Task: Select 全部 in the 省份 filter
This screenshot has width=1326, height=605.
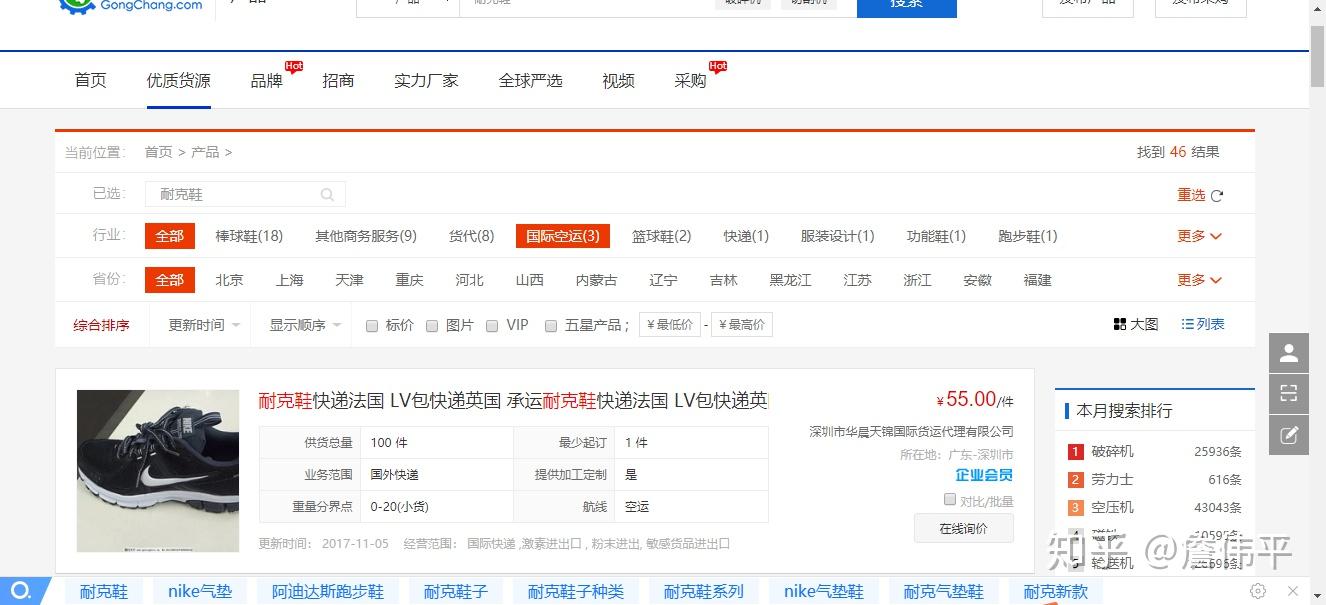Action: click(169, 280)
